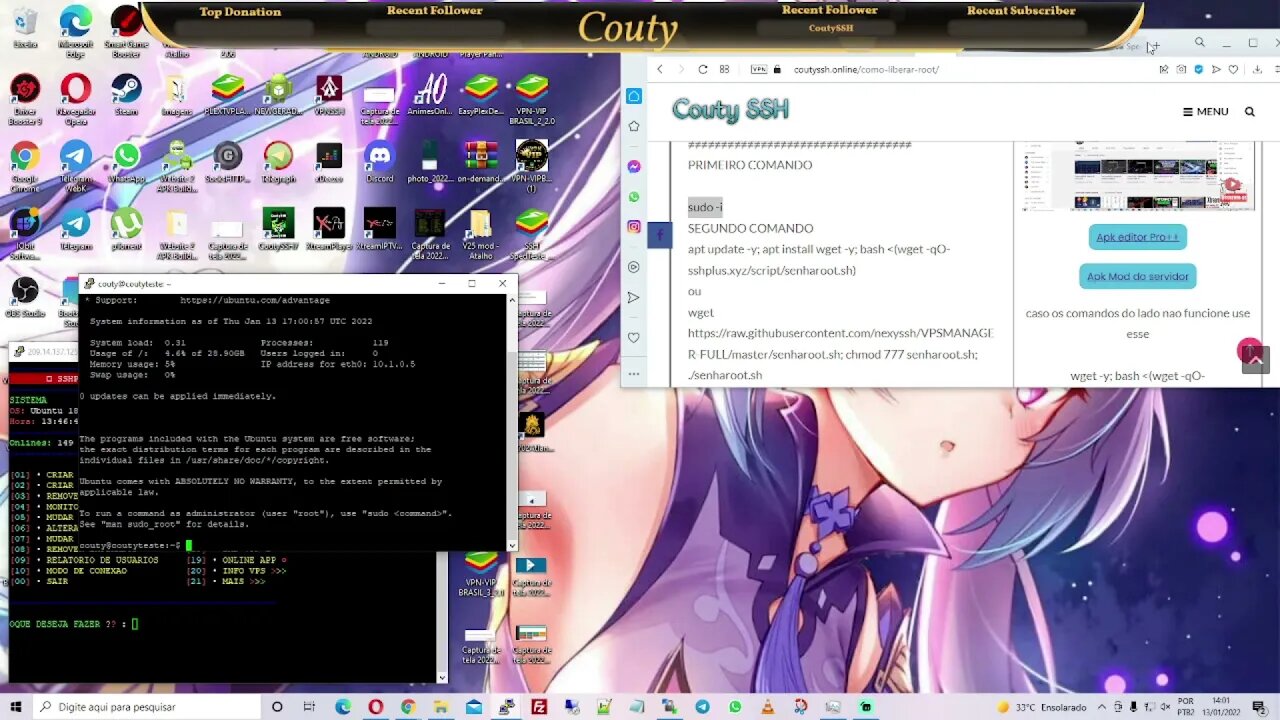This screenshot has height=720, width=1280.
Task: Reload the coutyssh.online page
Action: [702, 69]
